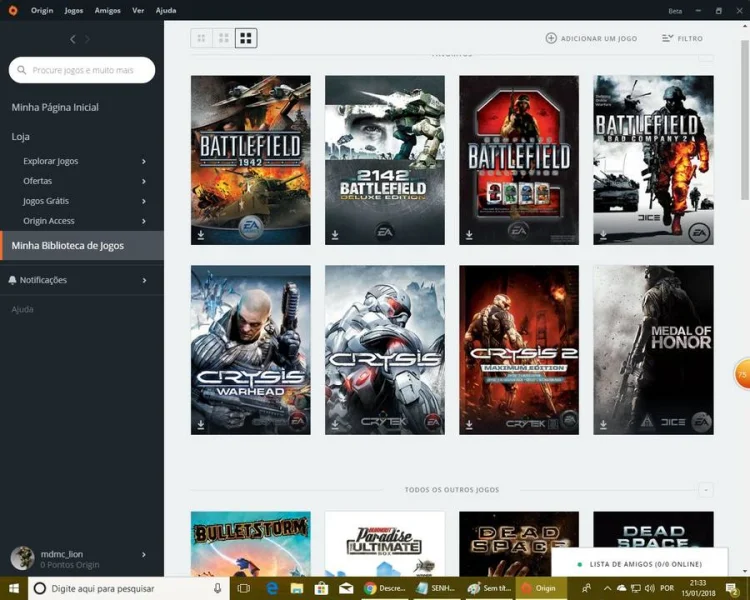750x600 pixels.
Task: Go back using the left navigation arrow
Action: [x=73, y=39]
